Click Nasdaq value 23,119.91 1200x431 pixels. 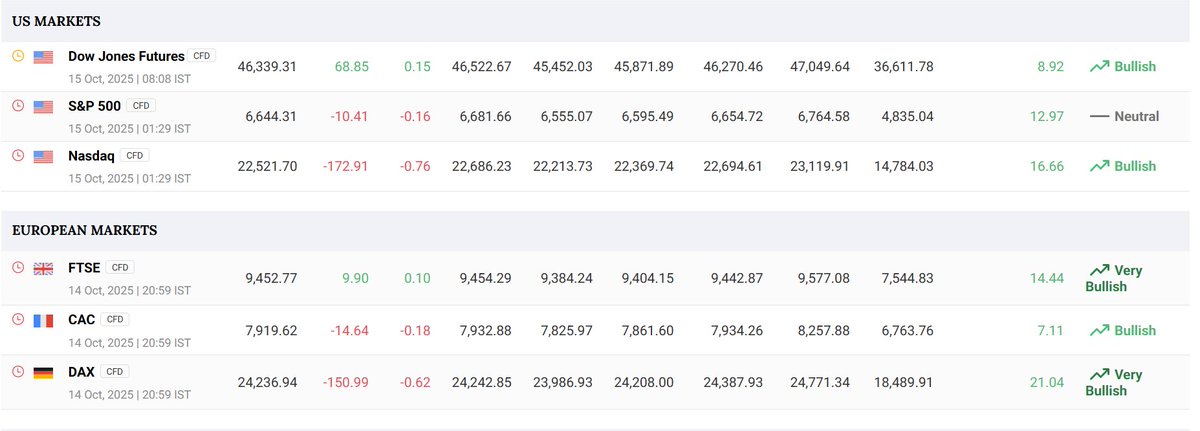point(820,166)
